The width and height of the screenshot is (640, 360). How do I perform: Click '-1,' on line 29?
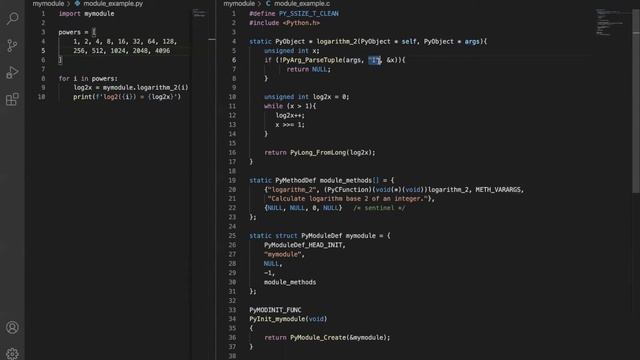point(269,273)
